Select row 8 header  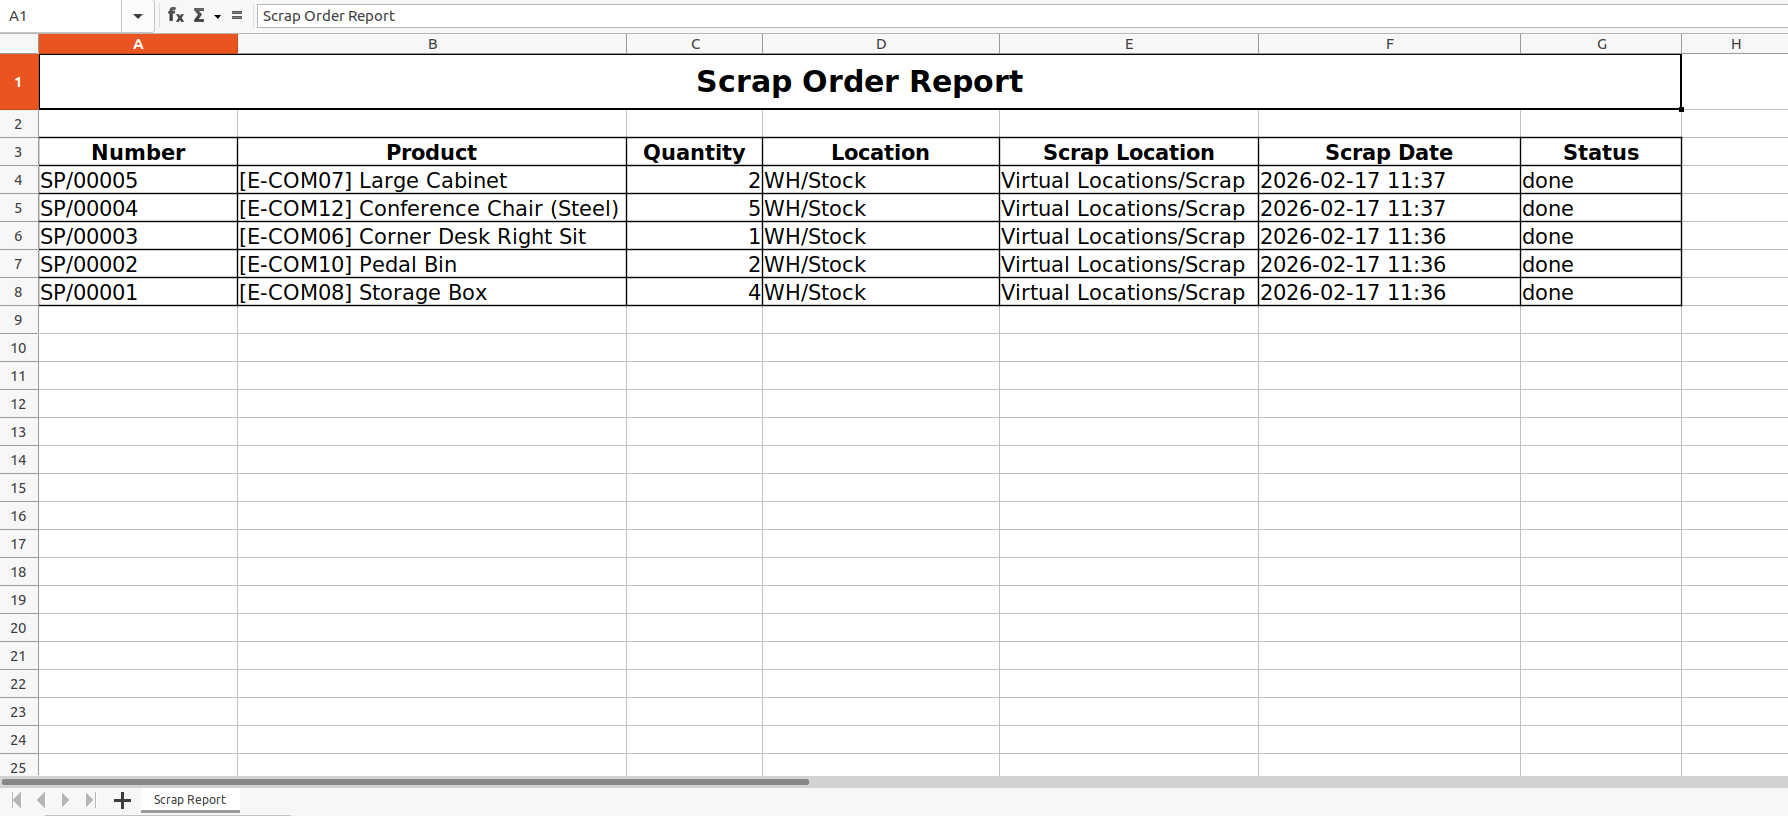[19, 292]
